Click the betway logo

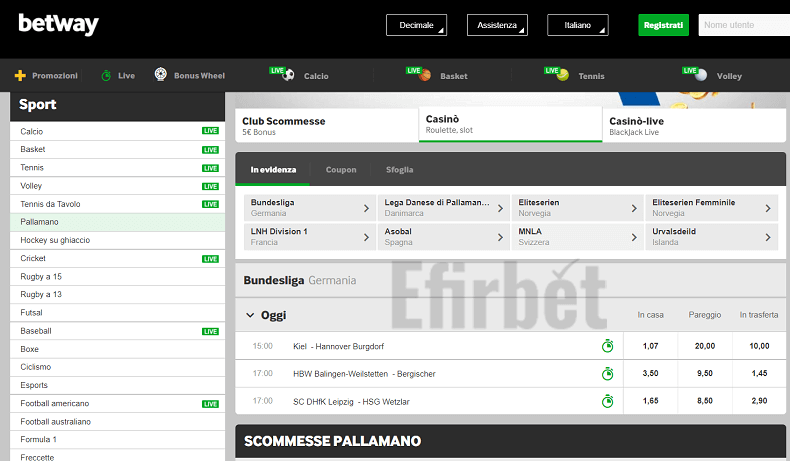pyautogui.click(x=58, y=24)
